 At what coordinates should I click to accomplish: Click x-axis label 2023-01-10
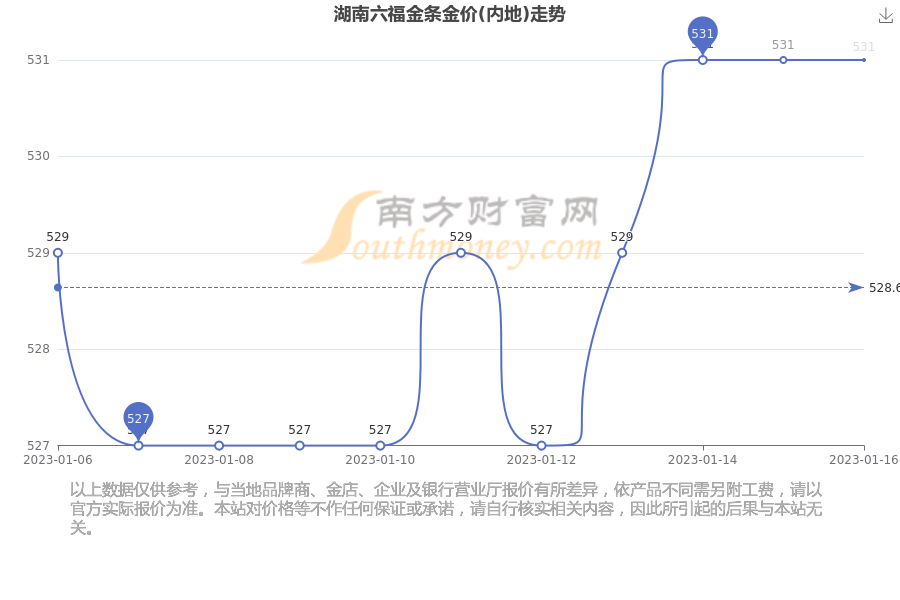[x=380, y=460]
